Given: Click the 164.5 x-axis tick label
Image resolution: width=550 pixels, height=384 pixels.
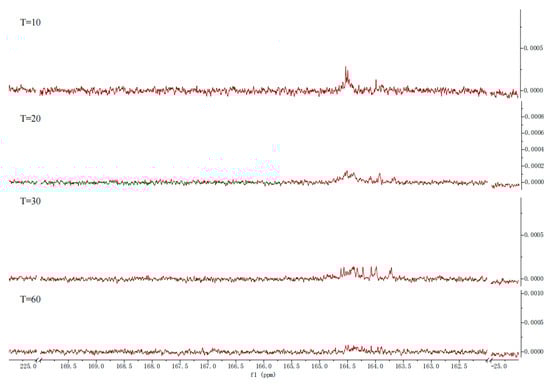Looking at the screenshot, I should click(348, 366).
